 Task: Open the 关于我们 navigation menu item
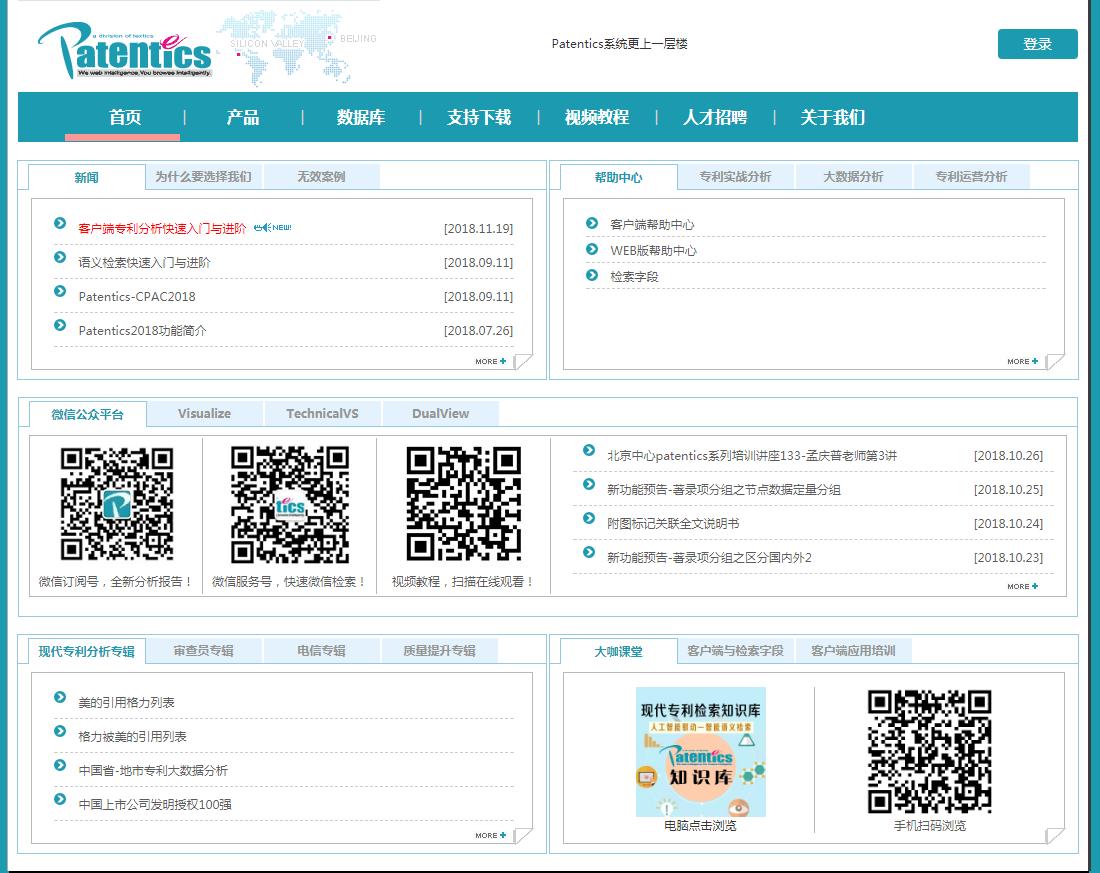[832, 117]
